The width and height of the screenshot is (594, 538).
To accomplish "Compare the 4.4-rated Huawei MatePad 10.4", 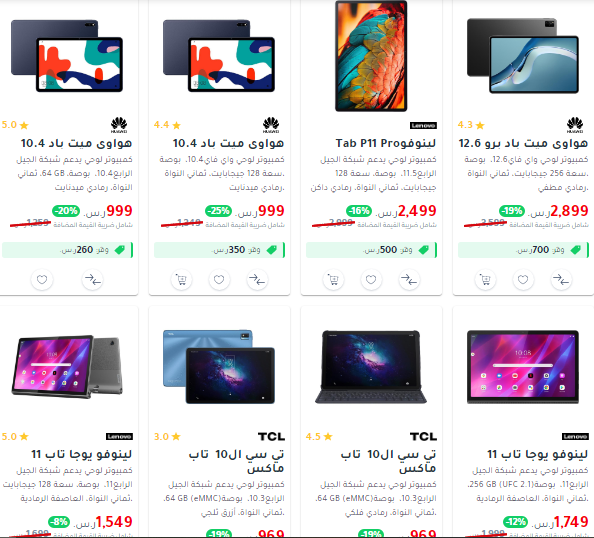I will [x=257, y=280].
